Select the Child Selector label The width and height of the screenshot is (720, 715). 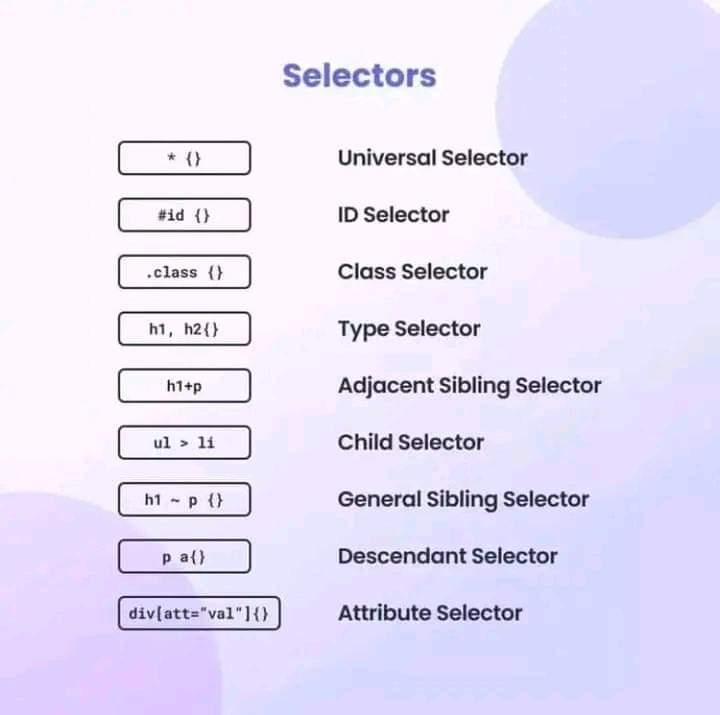[411, 443]
